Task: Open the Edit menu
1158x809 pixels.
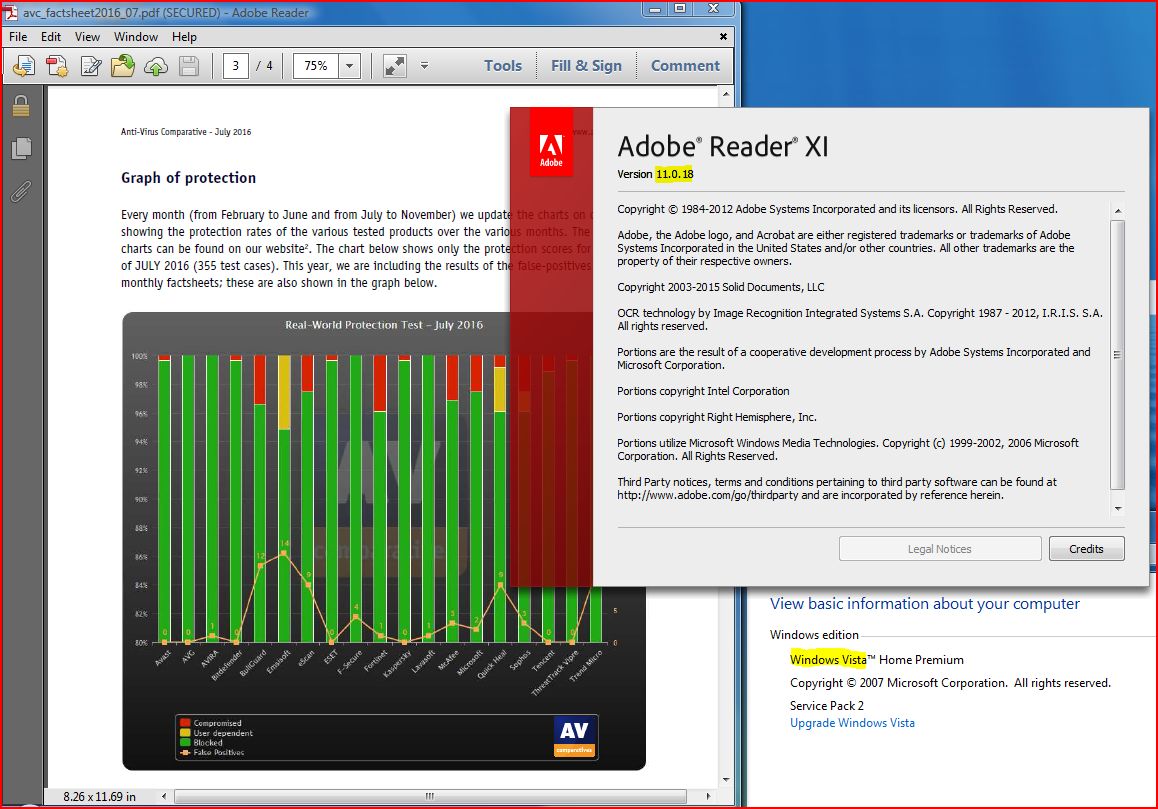Action: (51, 37)
